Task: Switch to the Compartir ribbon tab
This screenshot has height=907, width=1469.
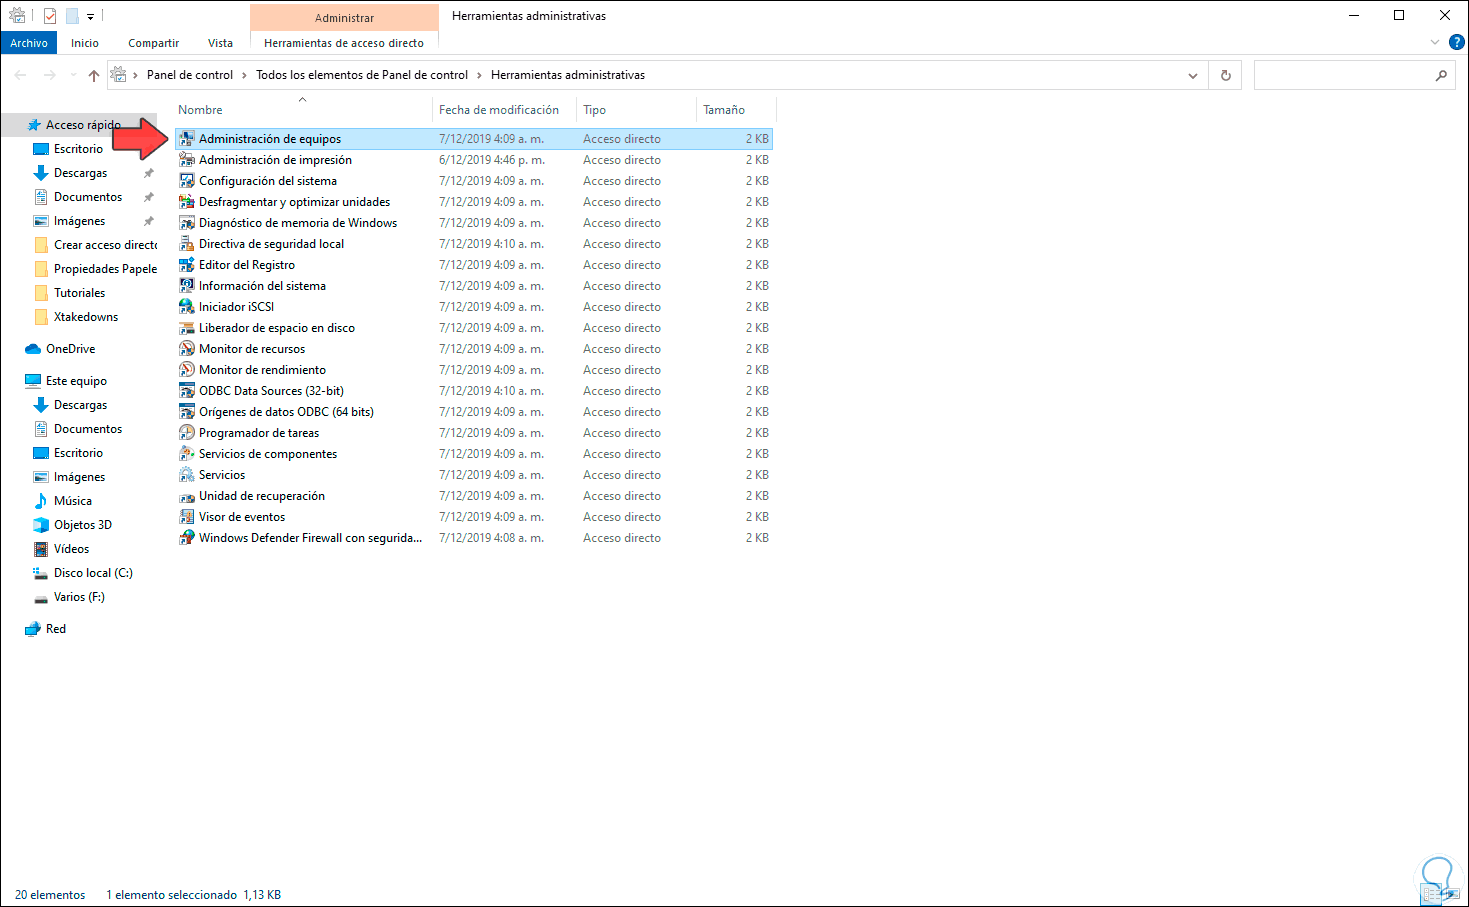Action: point(154,43)
